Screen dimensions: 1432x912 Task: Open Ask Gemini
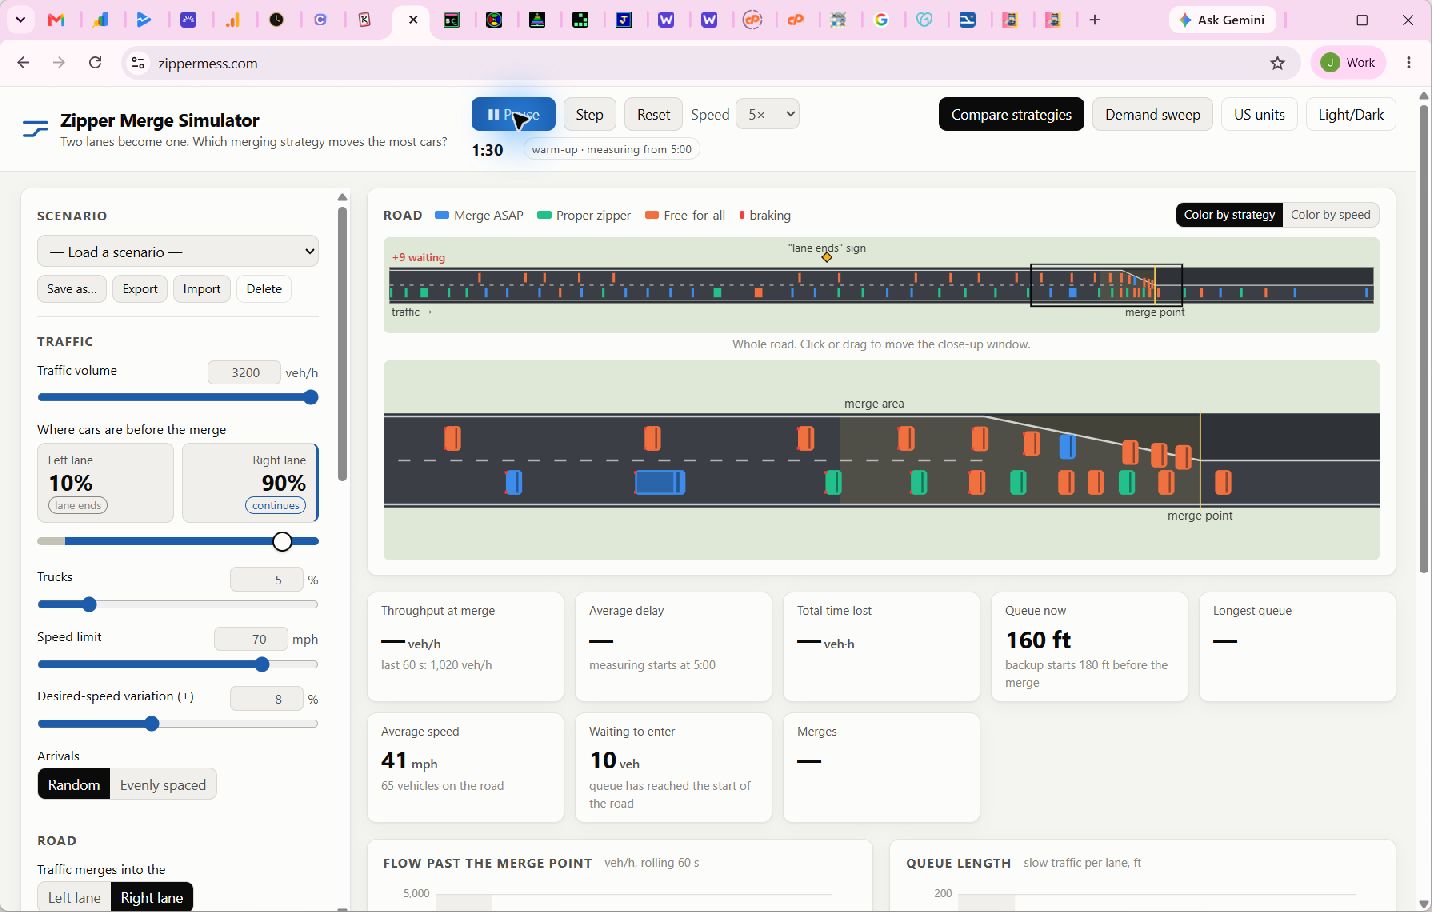(x=1222, y=20)
